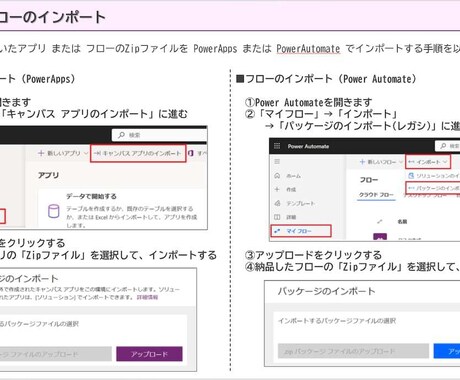Viewport: 460px width, 380px height.
Task: Click the アプリ heading in PowerApps
Action: coord(48,175)
